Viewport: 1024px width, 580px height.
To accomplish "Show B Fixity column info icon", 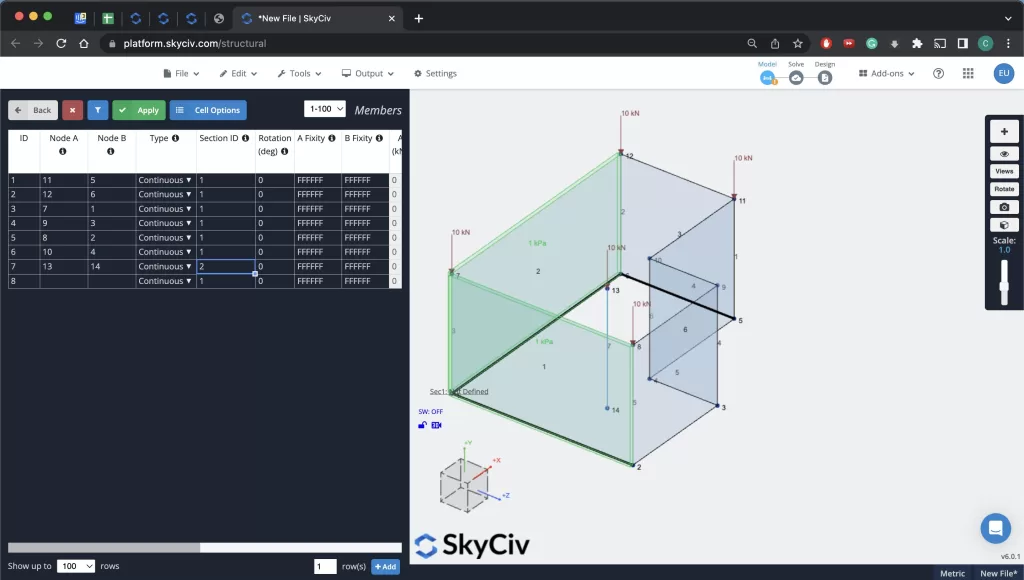I will click(x=379, y=138).
